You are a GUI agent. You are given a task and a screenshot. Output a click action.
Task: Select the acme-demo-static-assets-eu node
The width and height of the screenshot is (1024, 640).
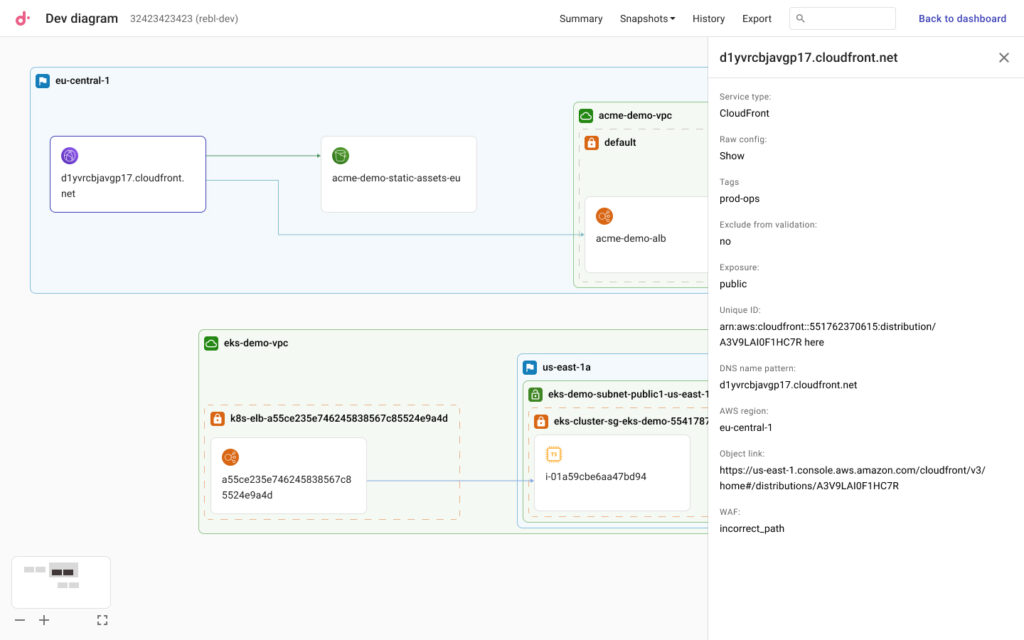click(399, 174)
